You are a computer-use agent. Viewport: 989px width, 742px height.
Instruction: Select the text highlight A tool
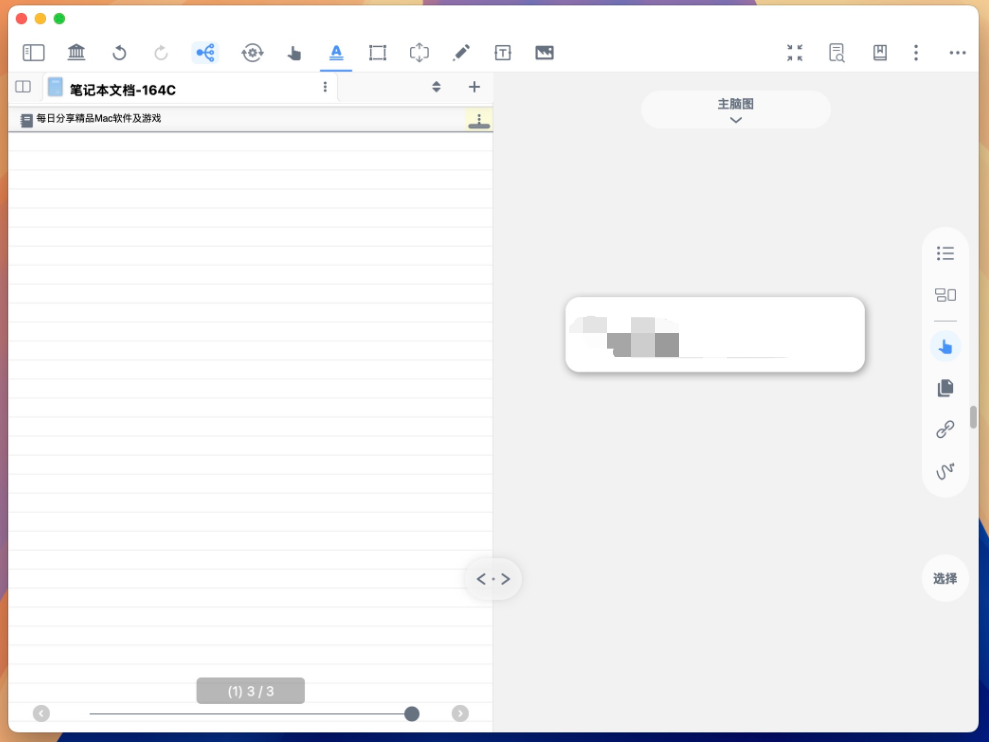click(x=336, y=53)
